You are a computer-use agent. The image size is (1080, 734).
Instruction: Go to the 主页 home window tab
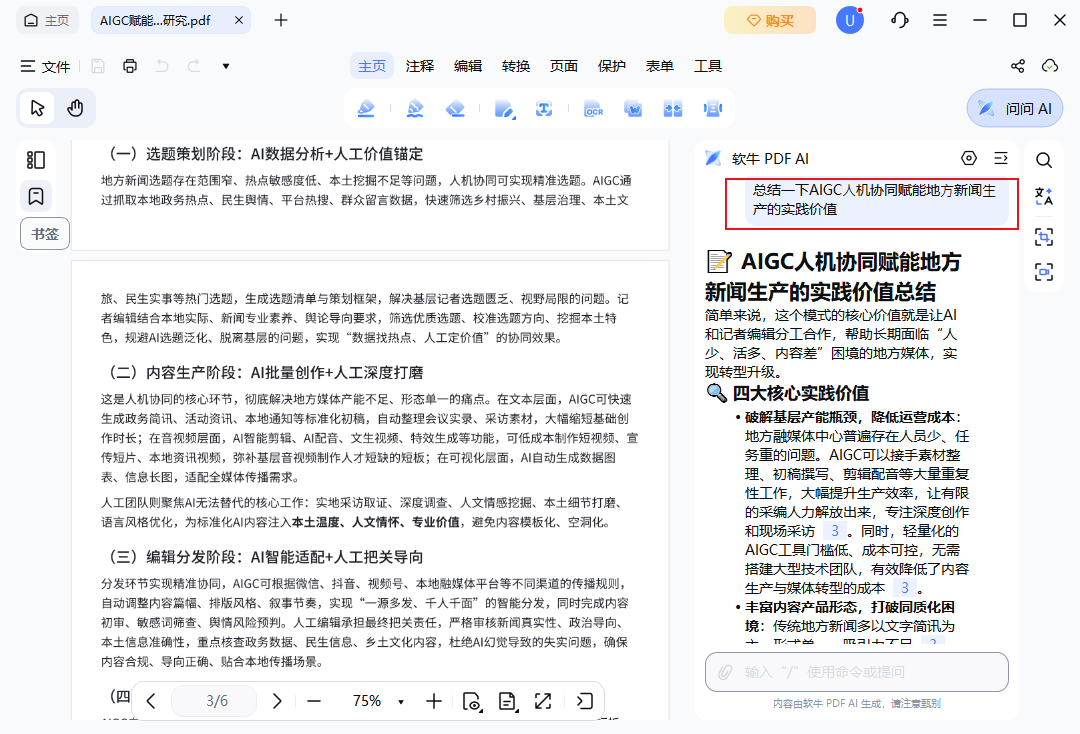(x=47, y=20)
